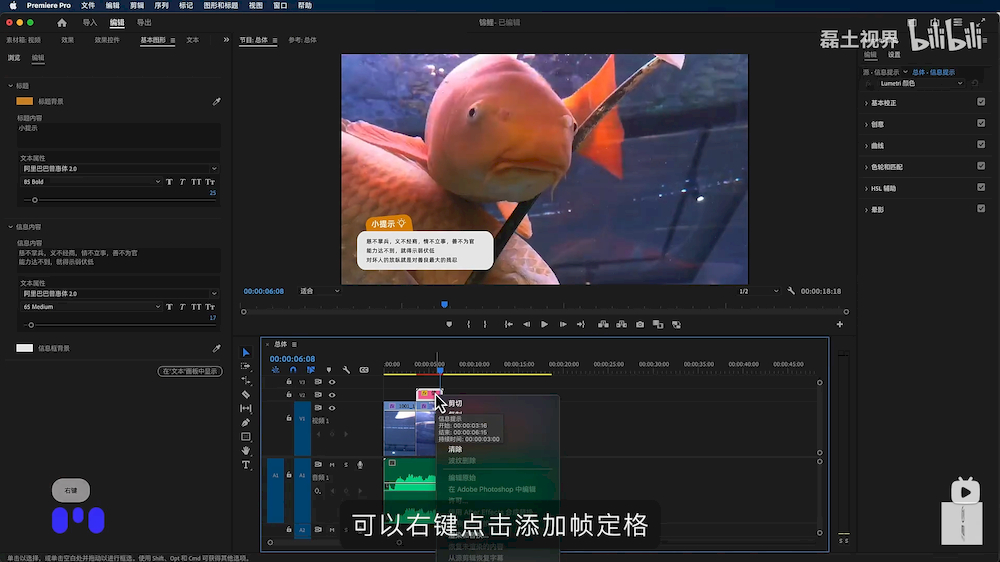Viewport: 1000px width, 562px height.
Task: Select the Razor tool
Action: 246,394
